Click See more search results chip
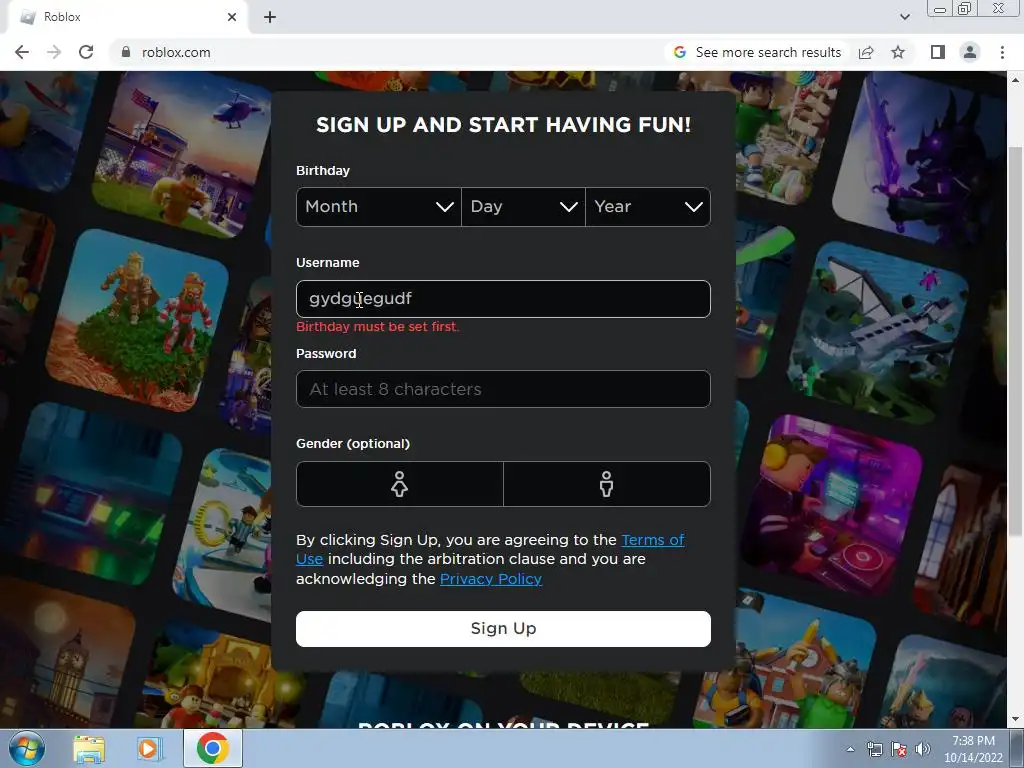 pos(758,52)
